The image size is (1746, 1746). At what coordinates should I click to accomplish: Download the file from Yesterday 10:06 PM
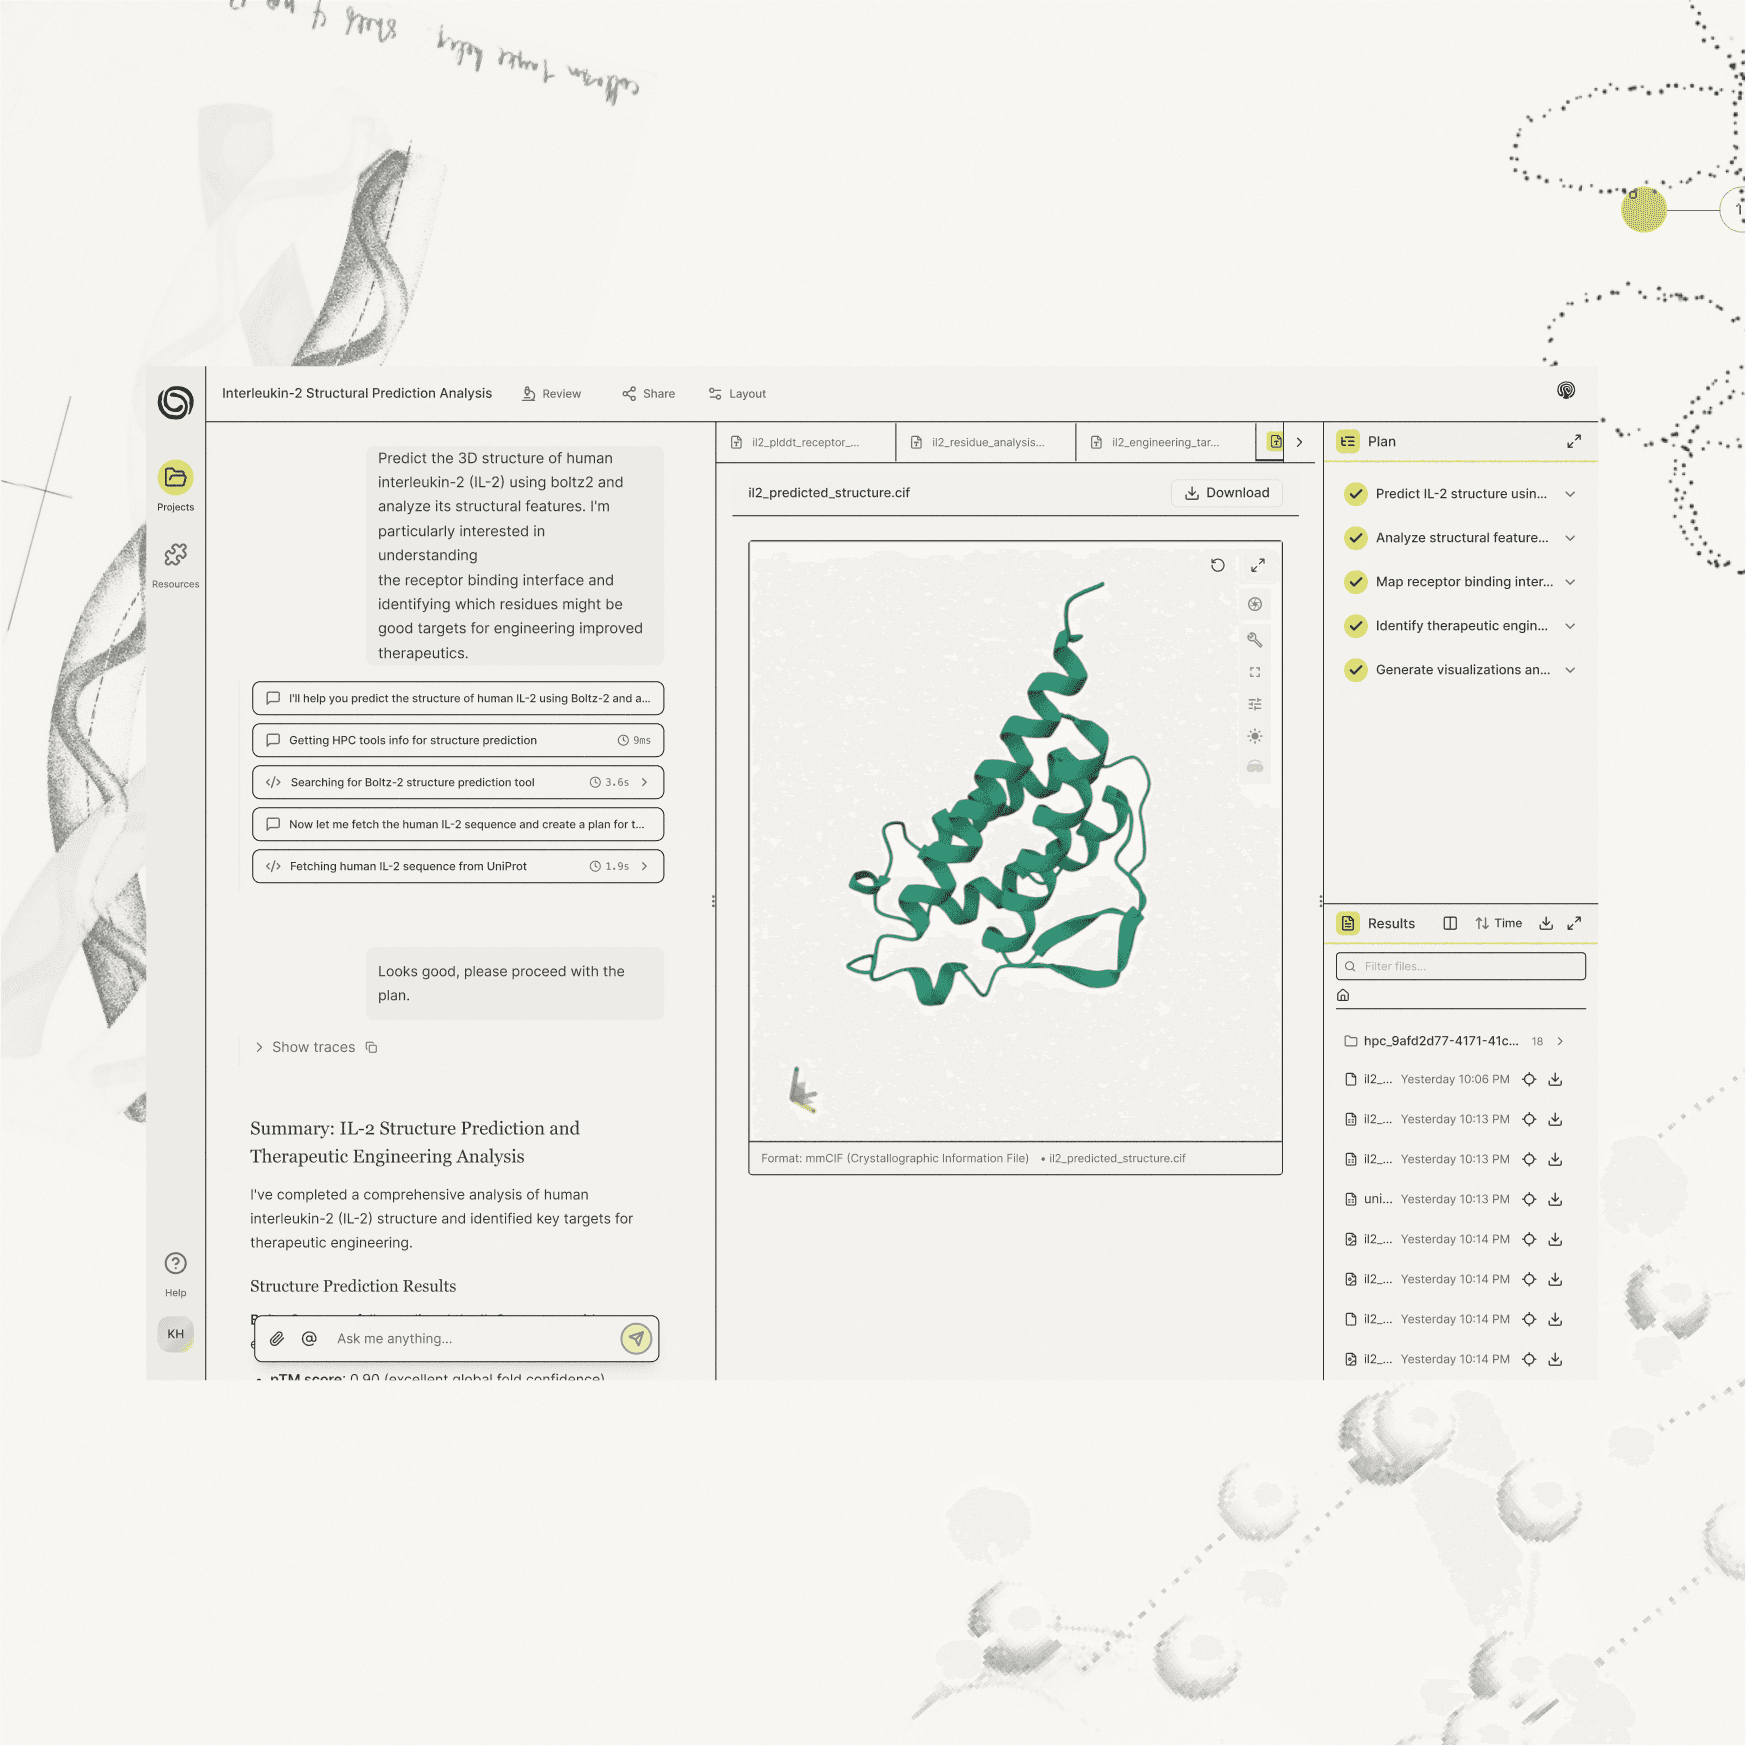(x=1555, y=1080)
